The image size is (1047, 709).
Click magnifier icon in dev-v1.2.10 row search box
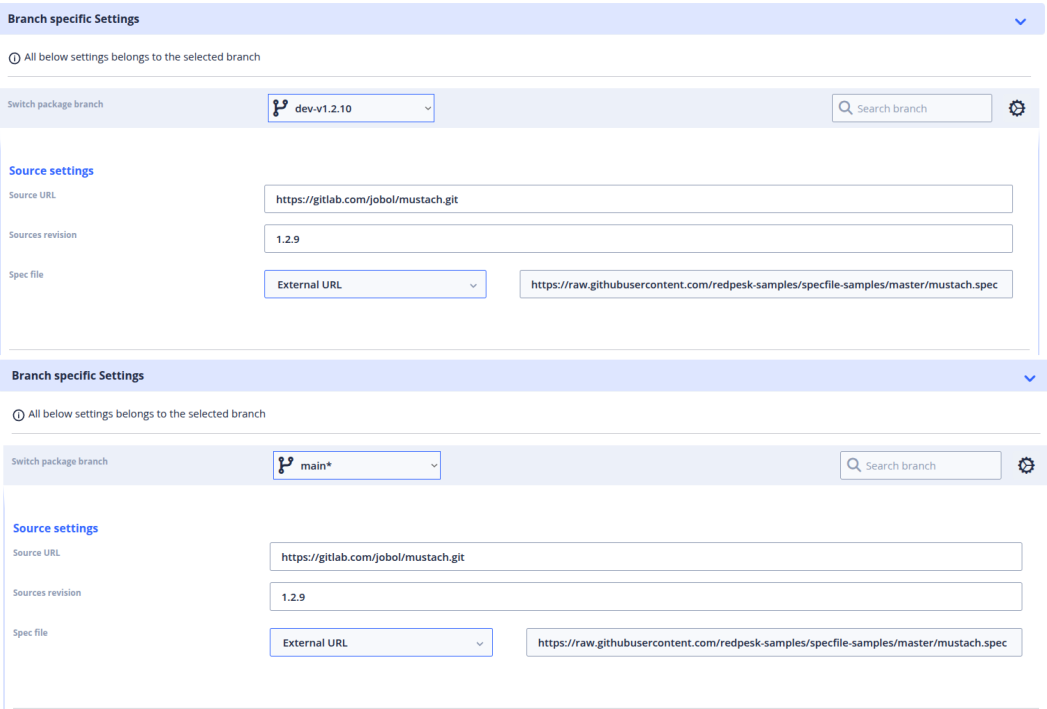click(x=846, y=109)
